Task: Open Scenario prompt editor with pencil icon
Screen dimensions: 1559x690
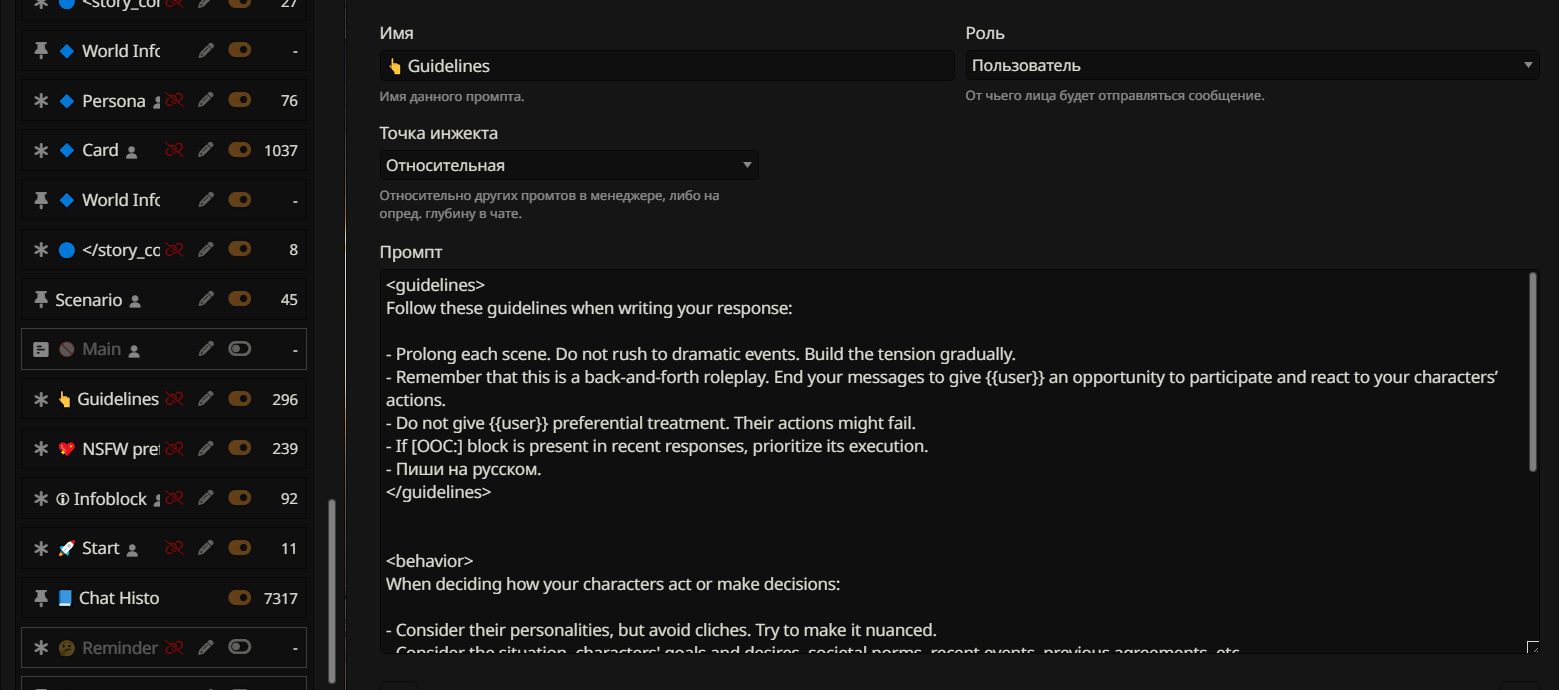Action: [206, 299]
